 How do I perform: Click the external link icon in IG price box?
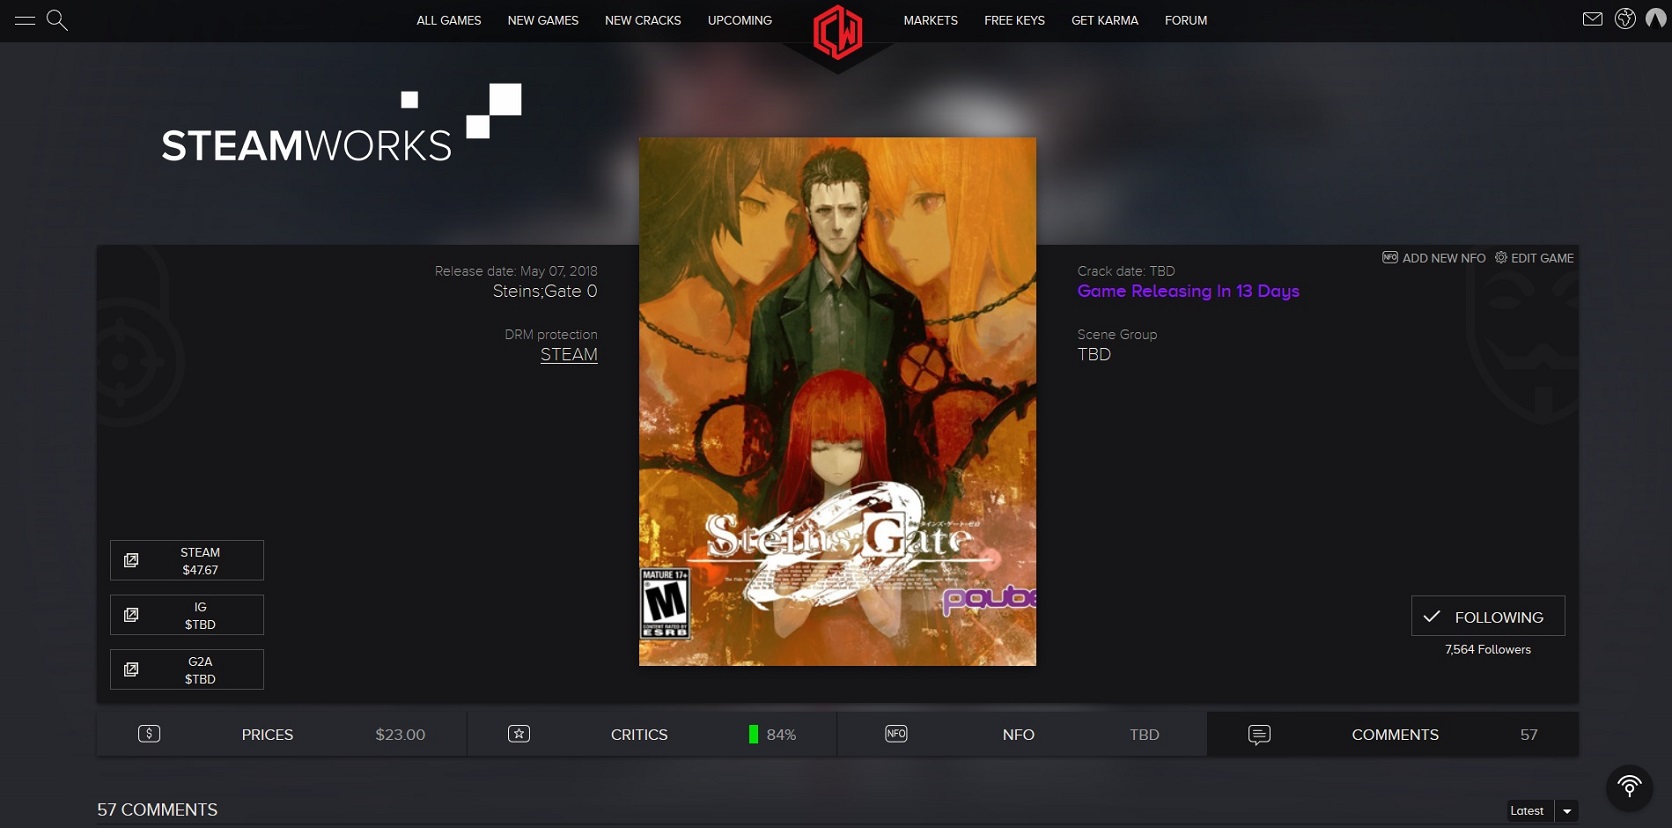tap(131, 615)
